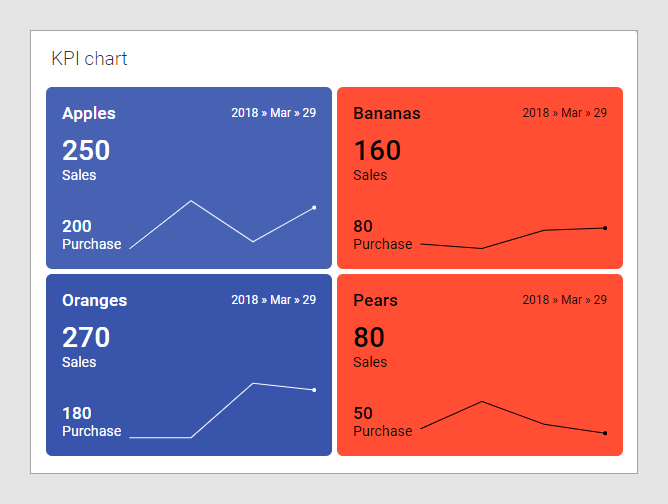668x504 pixels.
Task: Select the Pears tile heading
Action: (x=375, y=300)
